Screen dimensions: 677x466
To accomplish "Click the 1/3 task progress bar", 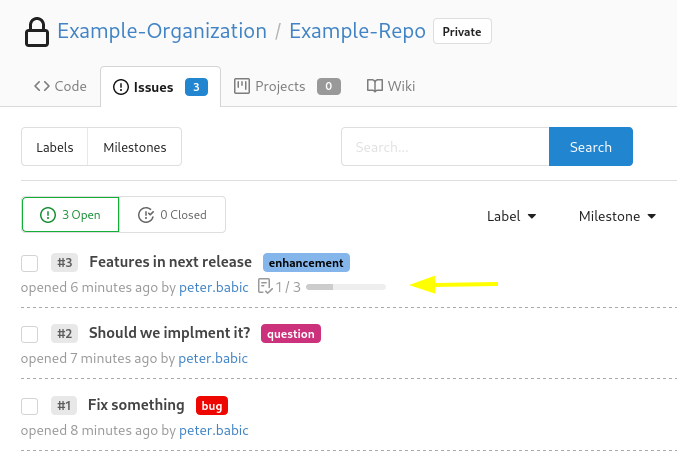I will tap(346, 287).
